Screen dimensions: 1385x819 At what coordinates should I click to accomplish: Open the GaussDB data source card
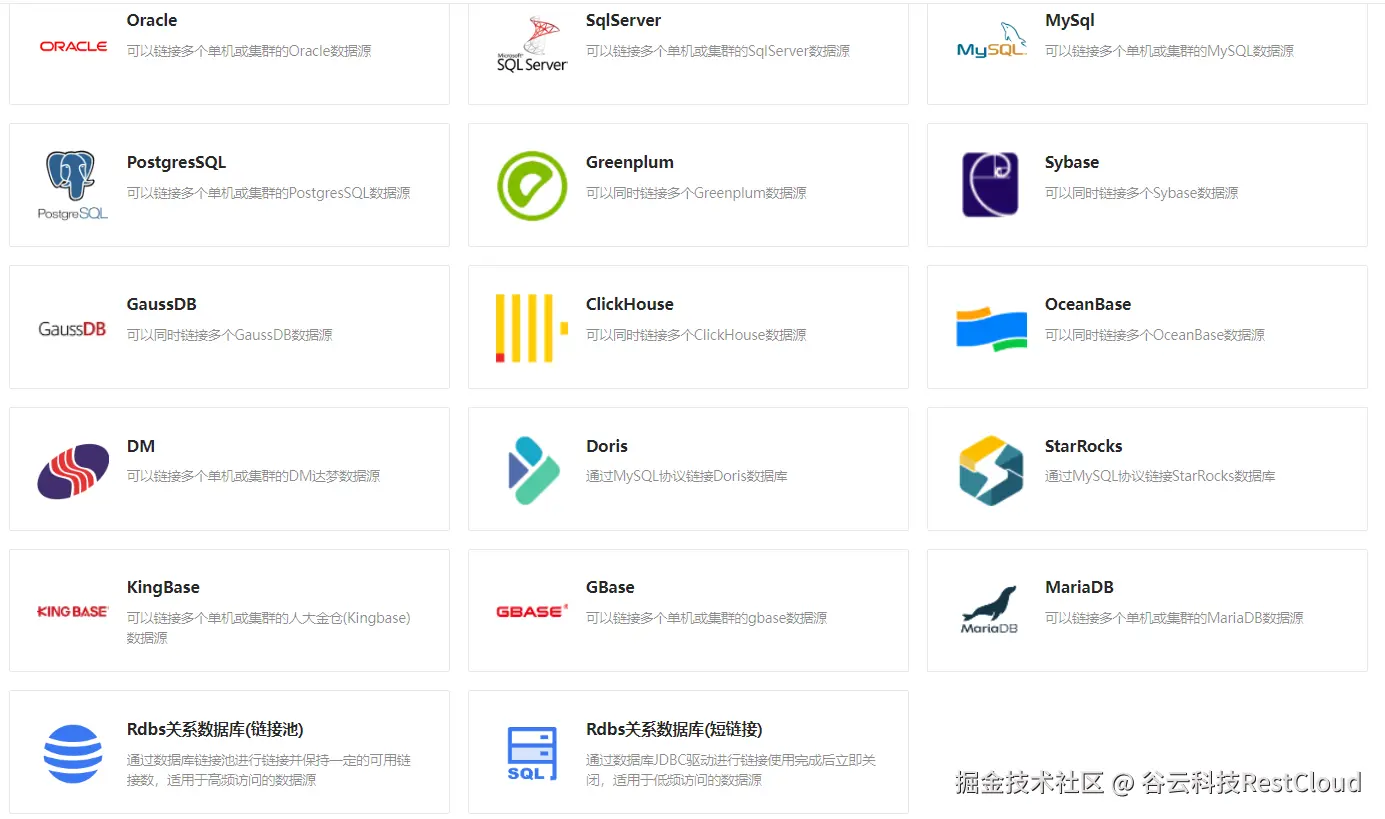pos(228,326)
